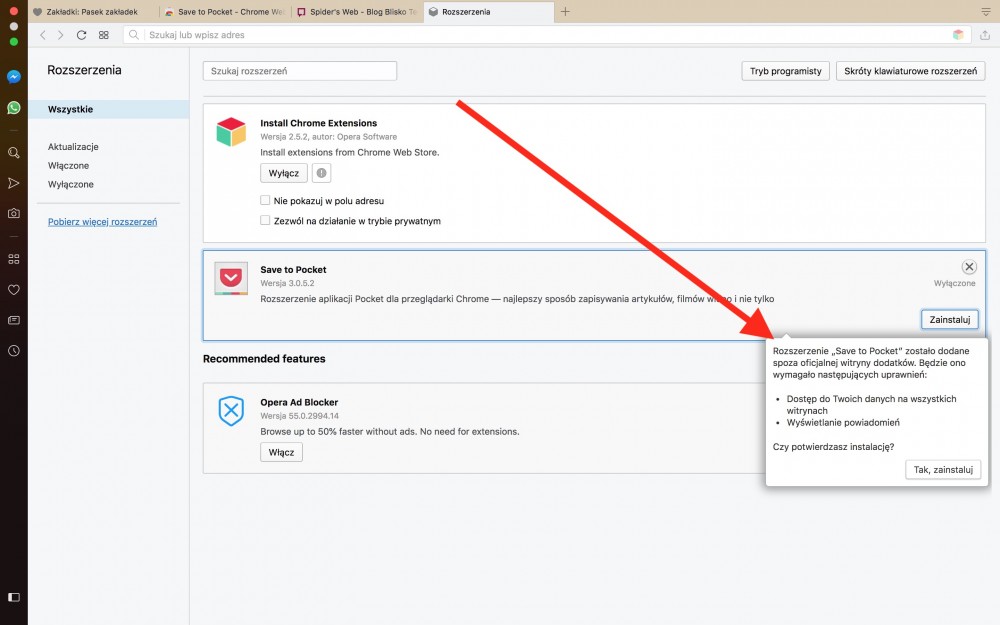Check 'Nie pokazuj w polu adresu'

pos(265,200)
